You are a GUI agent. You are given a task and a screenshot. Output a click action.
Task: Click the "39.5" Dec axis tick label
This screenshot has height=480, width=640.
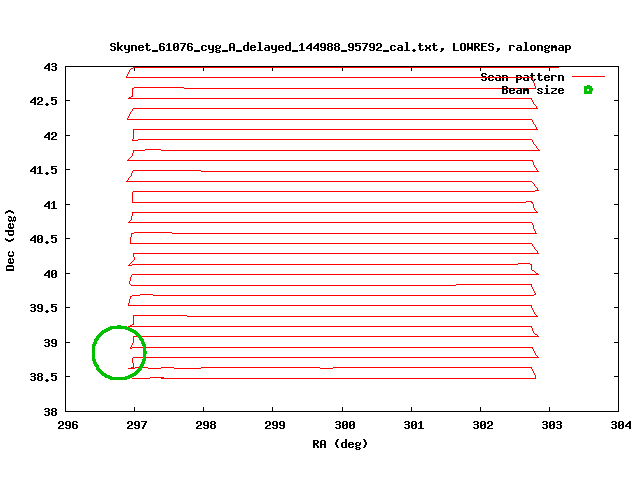pos(44,308)
